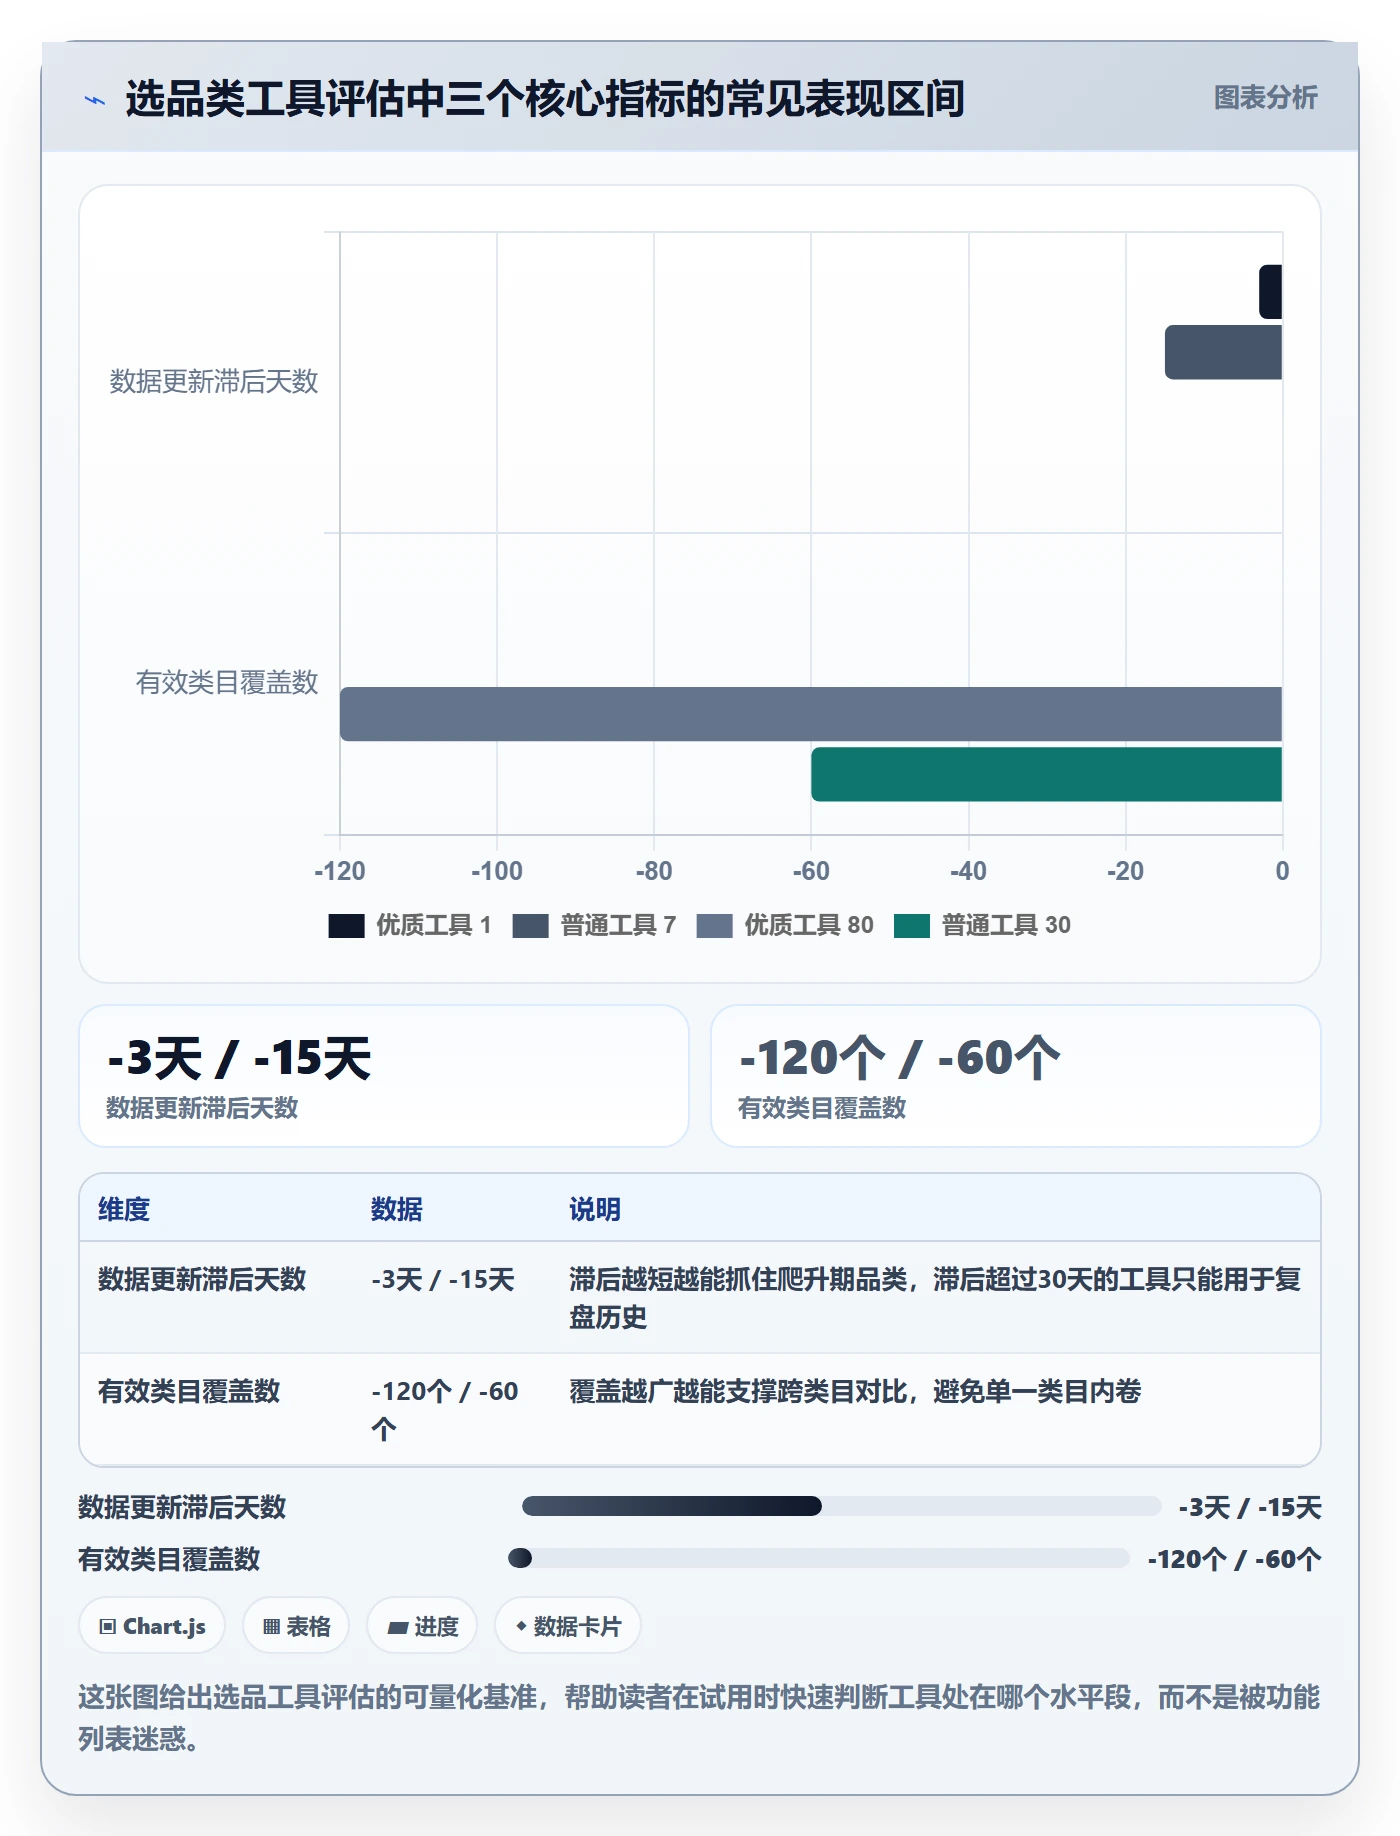The image size is (1400, 1836).
Task: Click the long 优质工具 80 chart bar
Action: (811, 714)
